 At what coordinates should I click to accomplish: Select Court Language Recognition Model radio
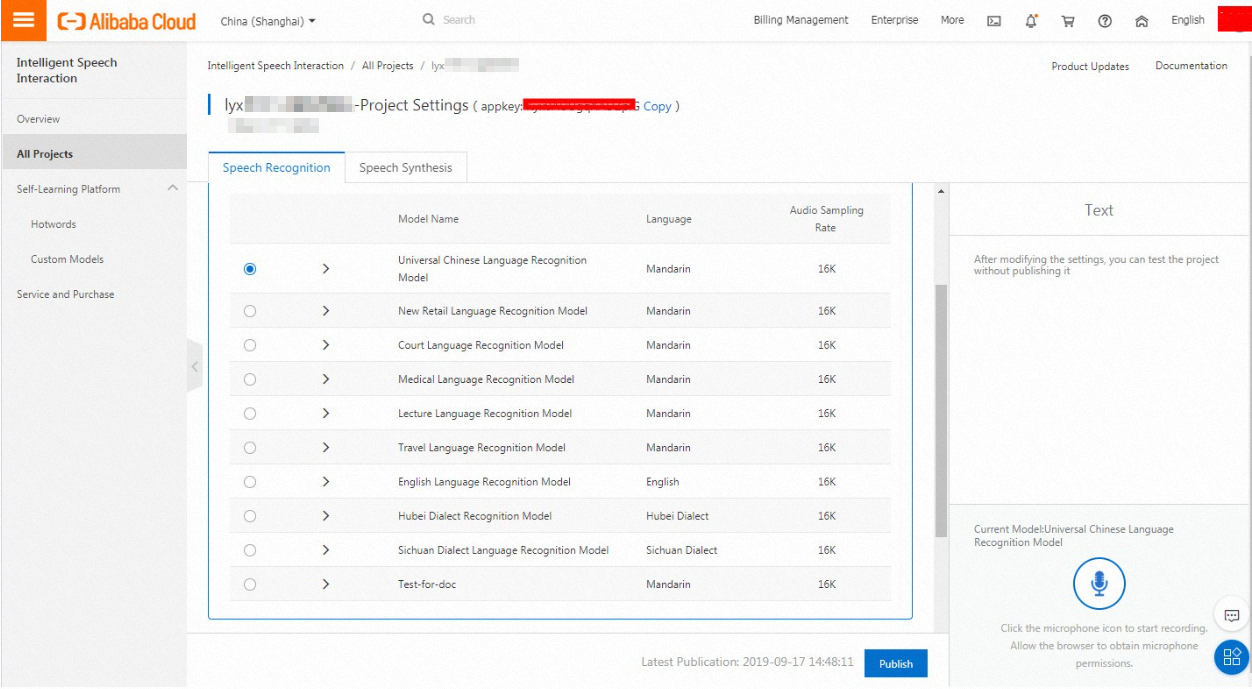250,345
